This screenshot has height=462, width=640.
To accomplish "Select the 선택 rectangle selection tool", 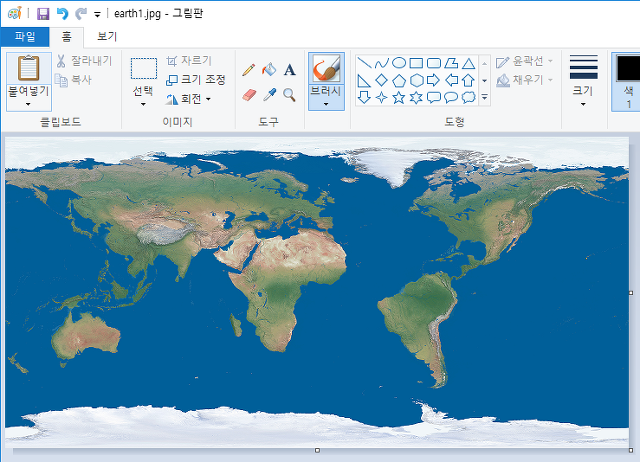I will point(144,68).
